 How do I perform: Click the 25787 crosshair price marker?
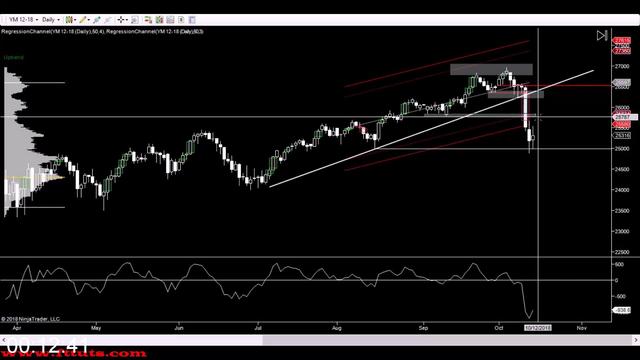pyautogui.click(x=625, y=117)
